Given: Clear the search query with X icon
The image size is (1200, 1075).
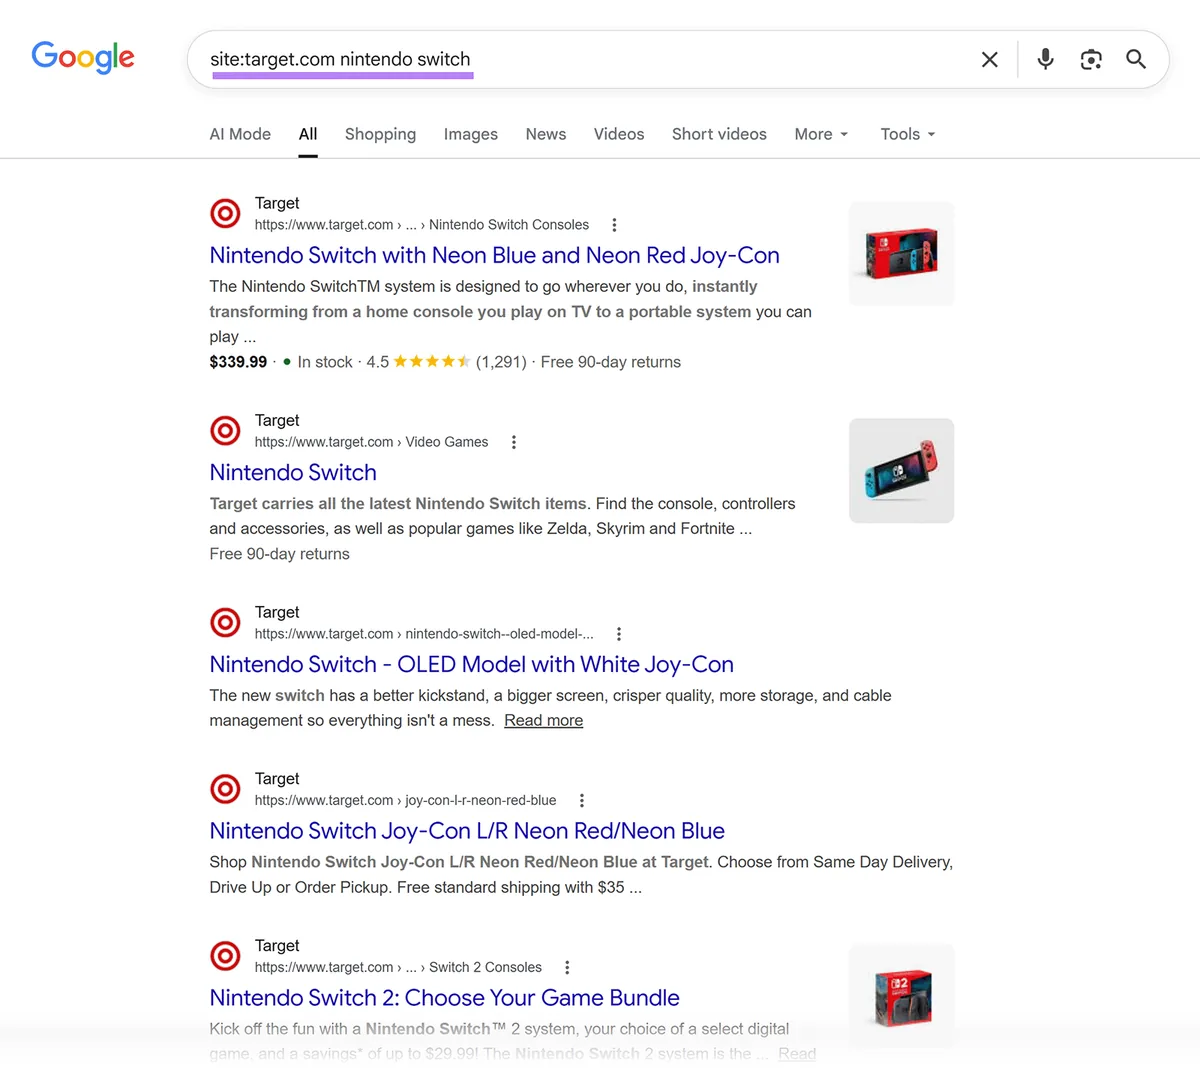Looking at the screenshot, I should [990, 59].
